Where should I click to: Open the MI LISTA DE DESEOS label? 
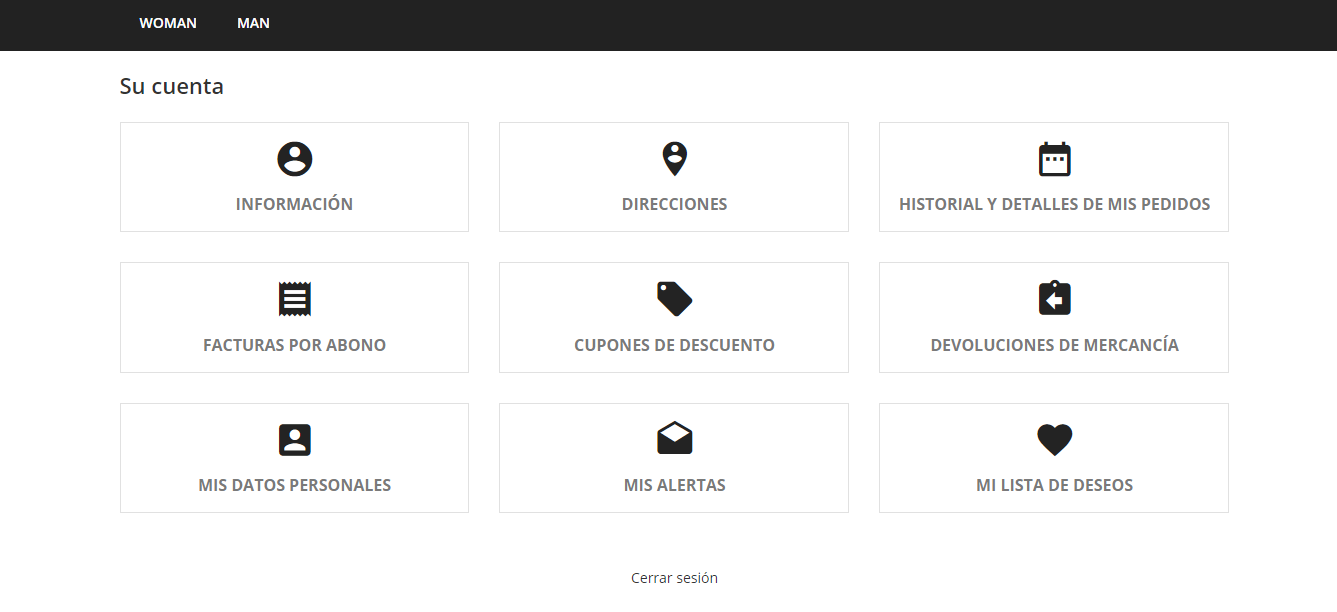click(x=1054, y=485)
